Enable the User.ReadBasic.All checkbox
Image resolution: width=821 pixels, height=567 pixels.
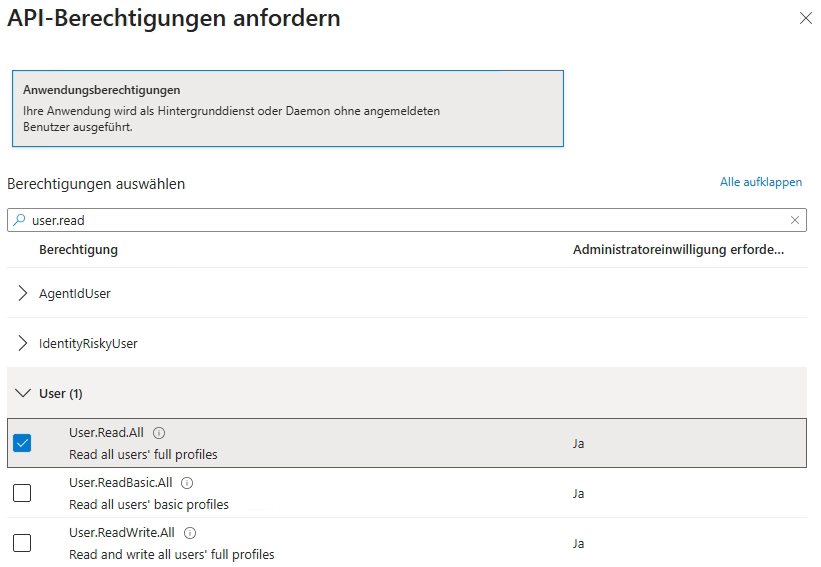pos(22,493)
